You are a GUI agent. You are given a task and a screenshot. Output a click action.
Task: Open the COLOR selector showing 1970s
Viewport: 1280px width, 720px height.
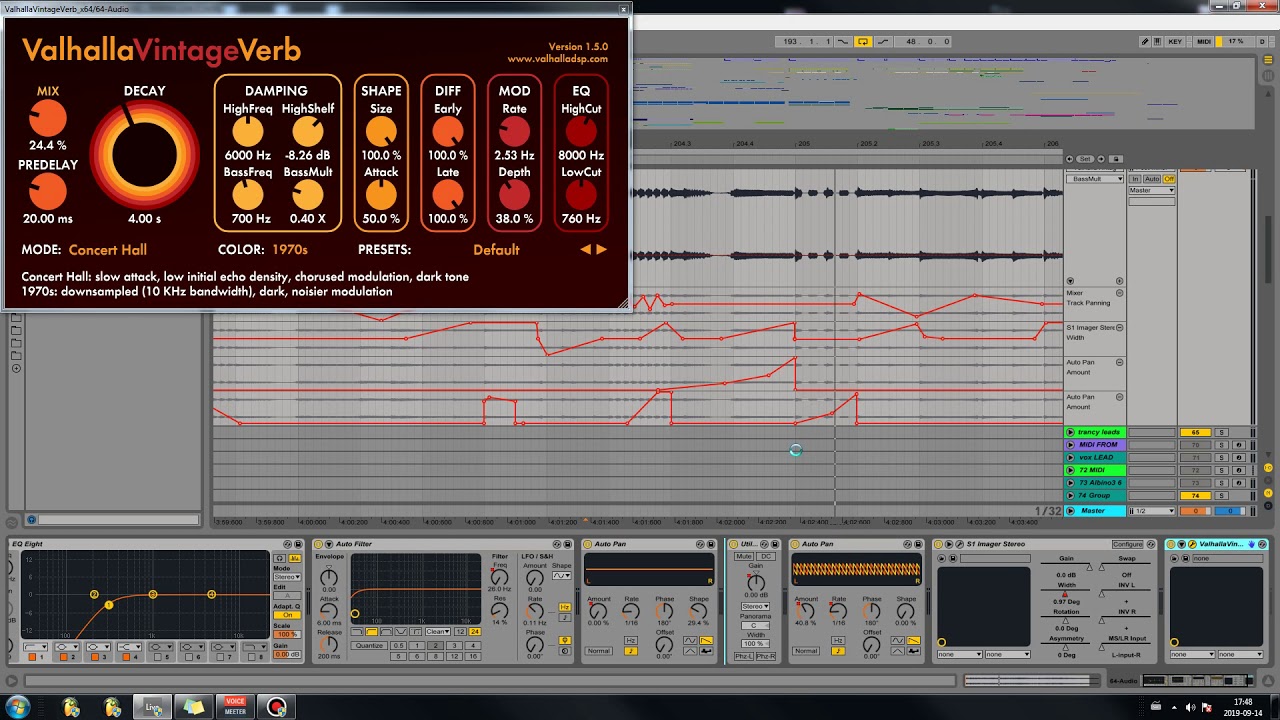click(290, 250)
